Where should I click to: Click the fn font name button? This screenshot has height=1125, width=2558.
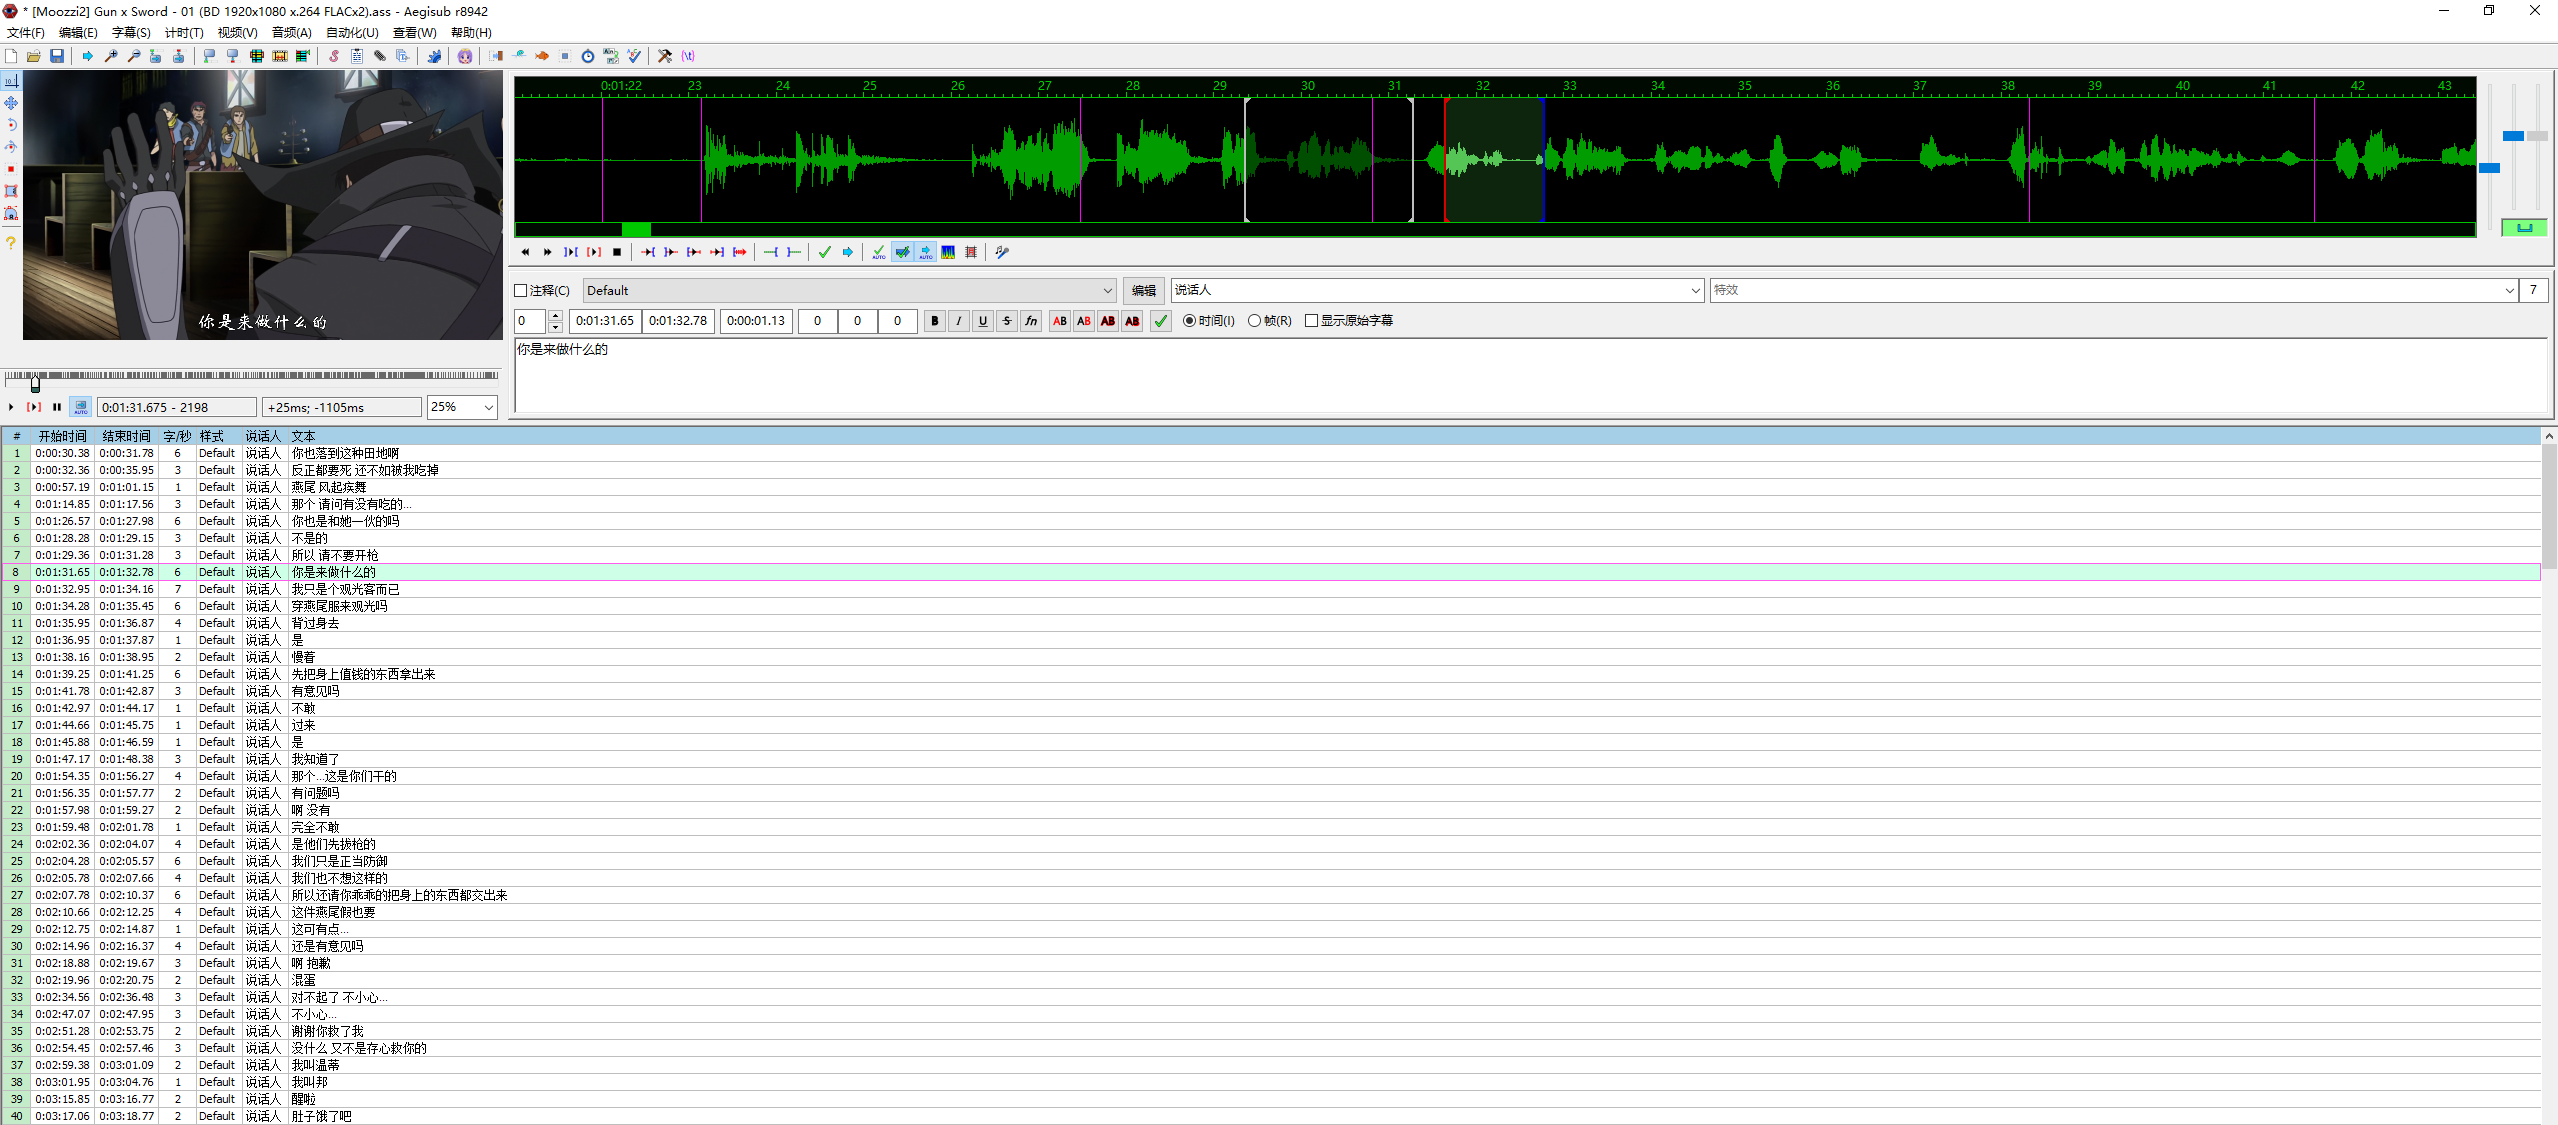click(x=1031, y=321)
